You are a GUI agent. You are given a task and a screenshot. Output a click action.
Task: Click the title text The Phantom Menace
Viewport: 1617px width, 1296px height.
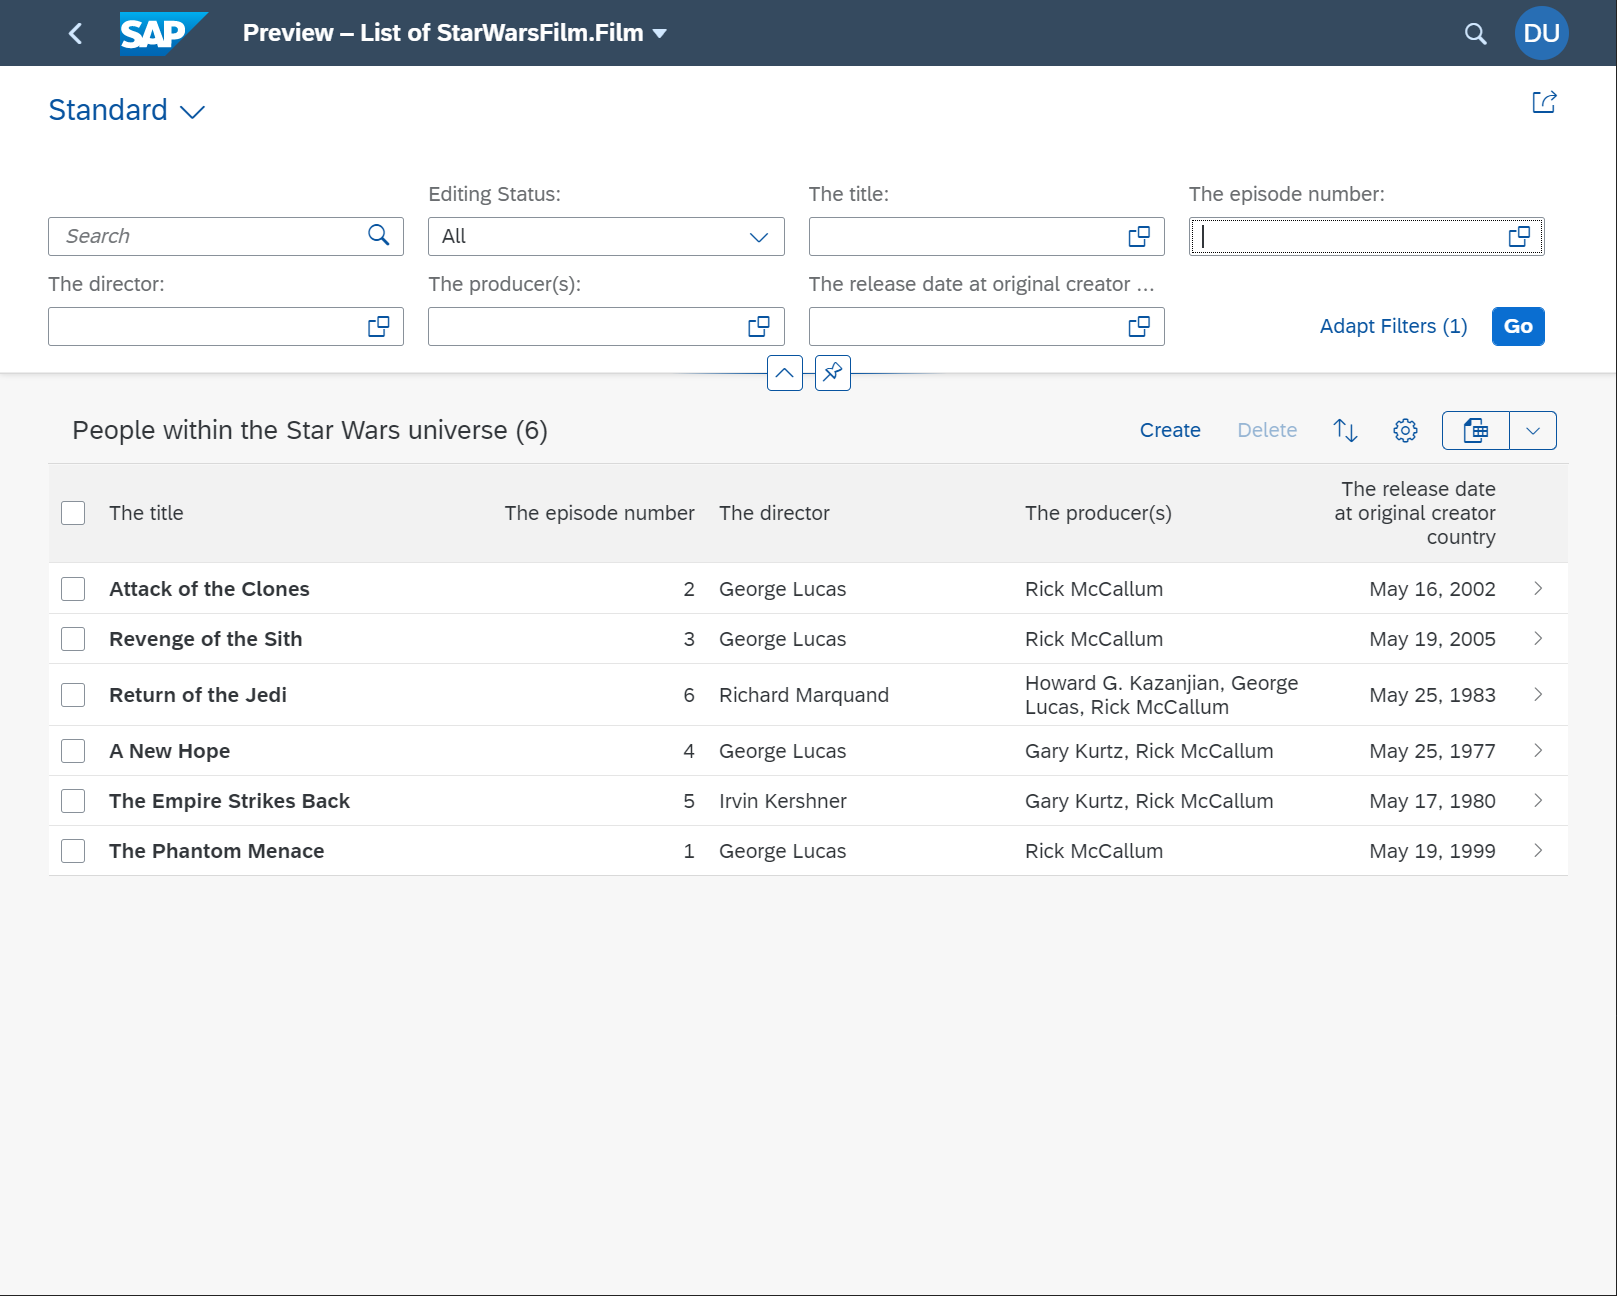[x=216, y=851]
